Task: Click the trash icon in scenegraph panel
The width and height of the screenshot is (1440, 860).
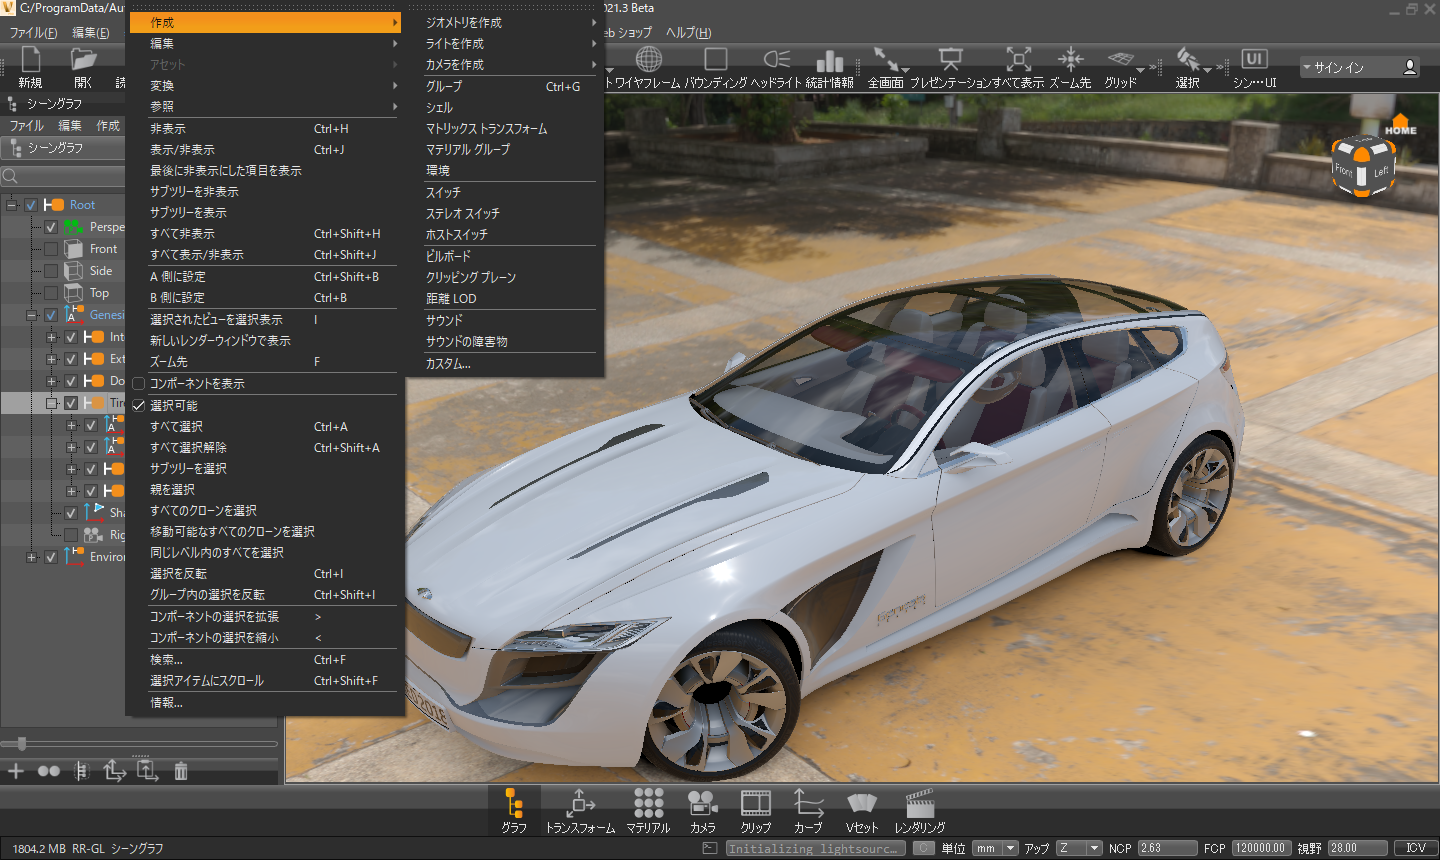Action: 181,771
